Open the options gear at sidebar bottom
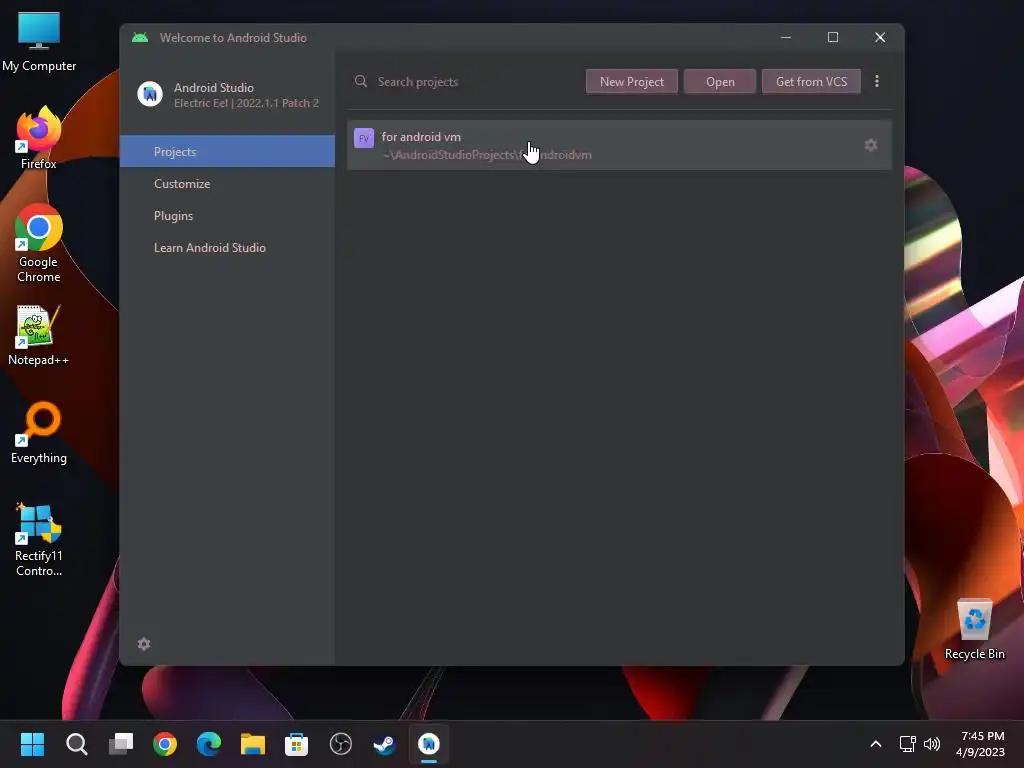This screenshot has width=1024, height=768. [x=144, y=644]
